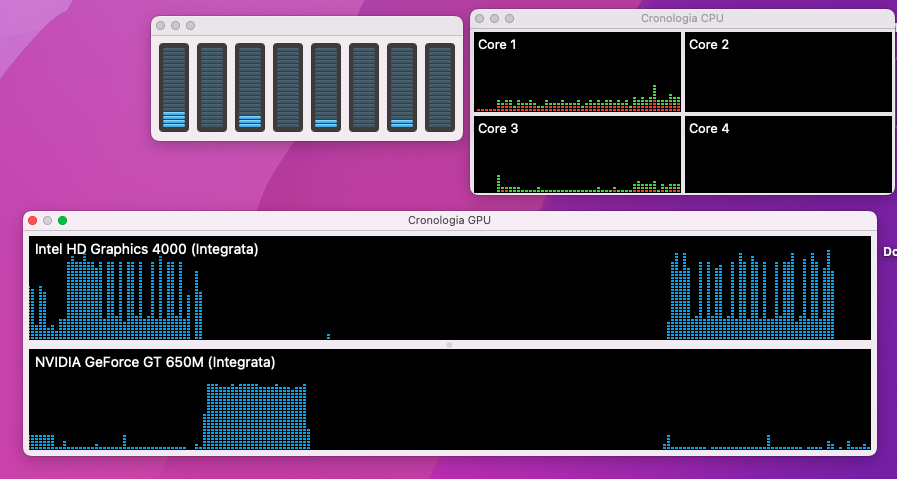
Task: Click the sixth CPU usage bar meter
Action: 364,87
